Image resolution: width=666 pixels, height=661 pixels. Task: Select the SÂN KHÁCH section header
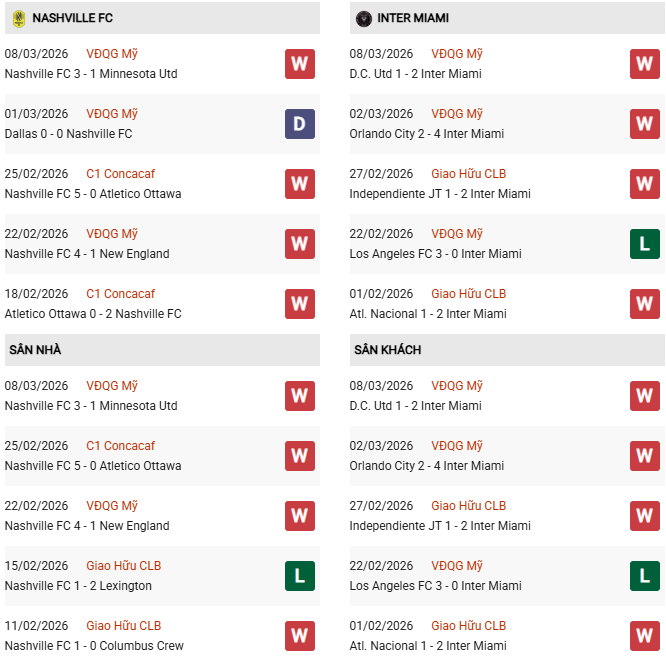coord(387,350)
